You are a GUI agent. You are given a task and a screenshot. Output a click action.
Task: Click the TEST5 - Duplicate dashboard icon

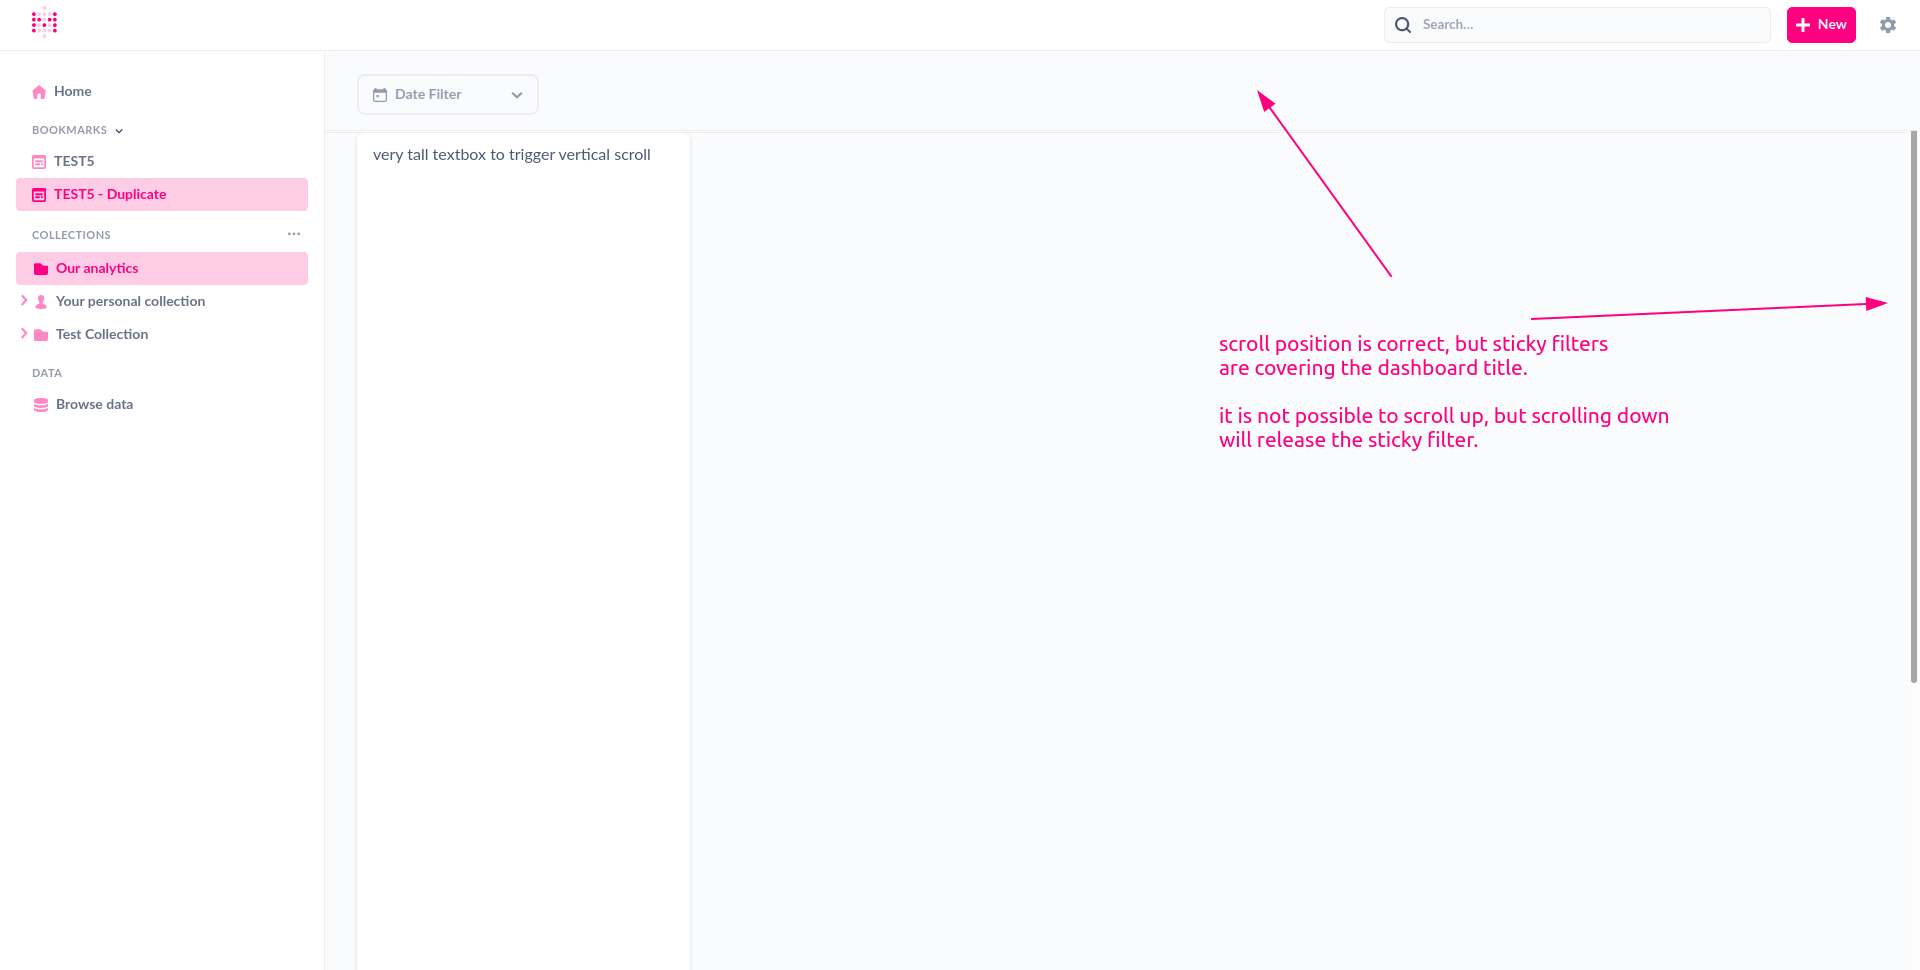click(x=38, y=194)
